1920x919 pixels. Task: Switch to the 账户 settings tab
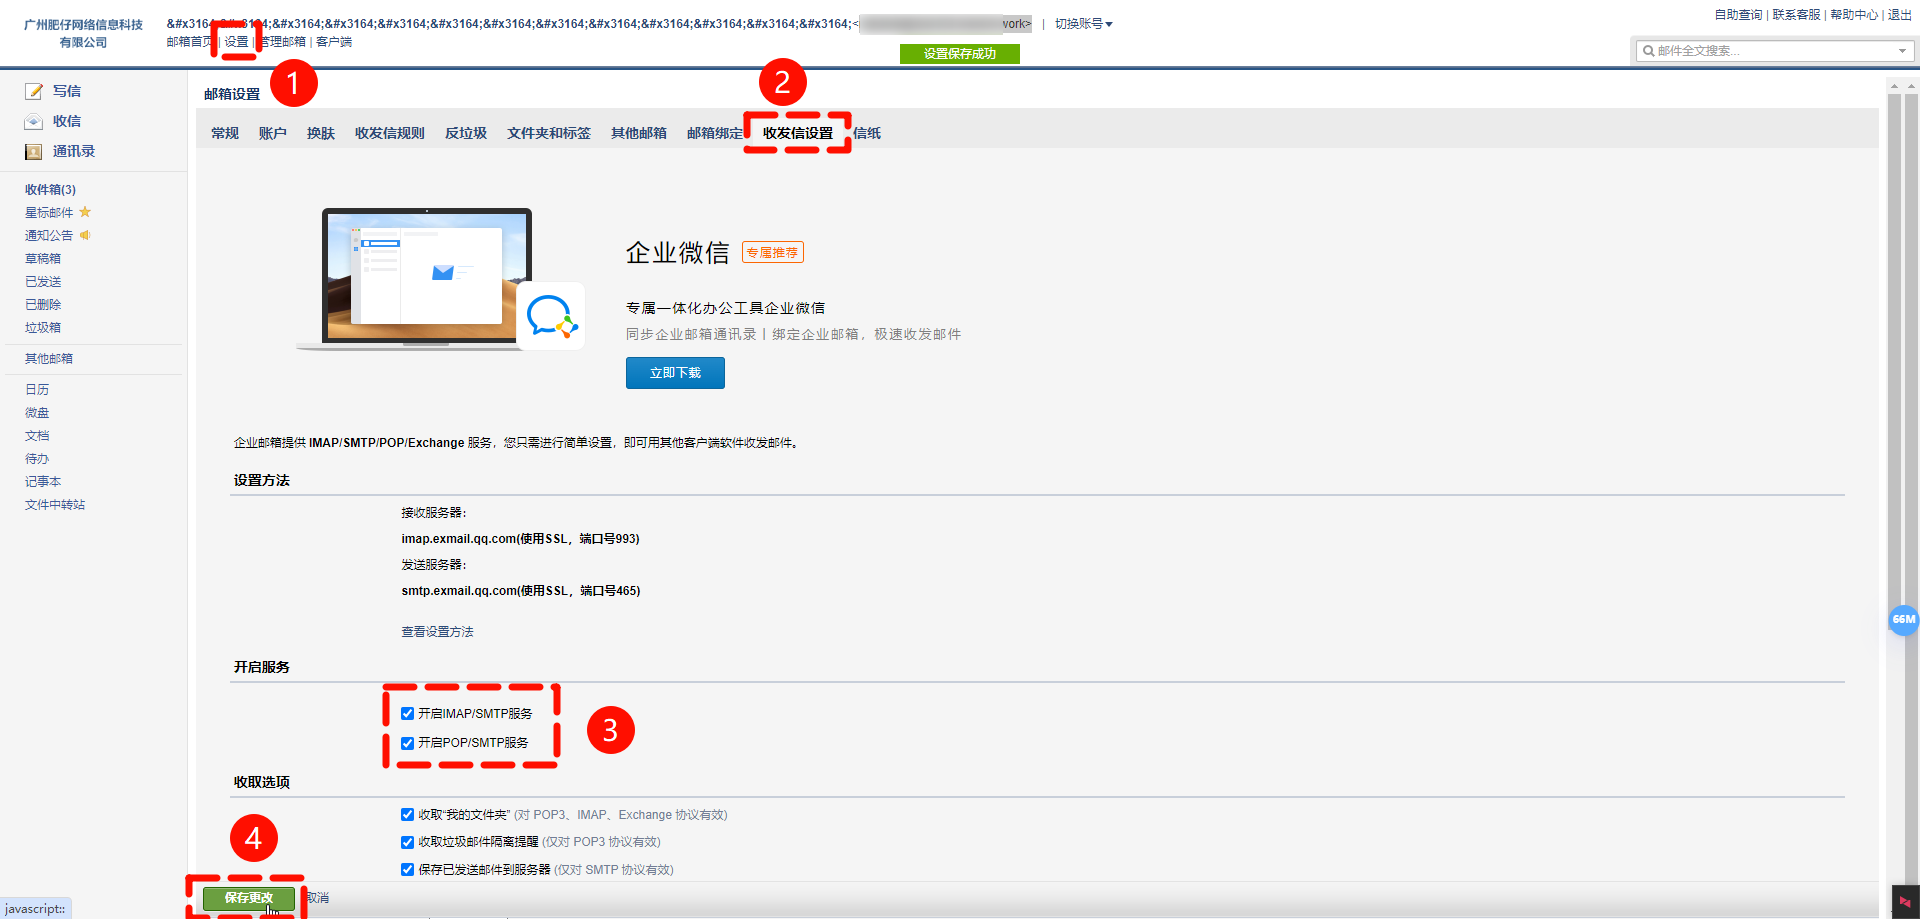click(x=272, y=132)
